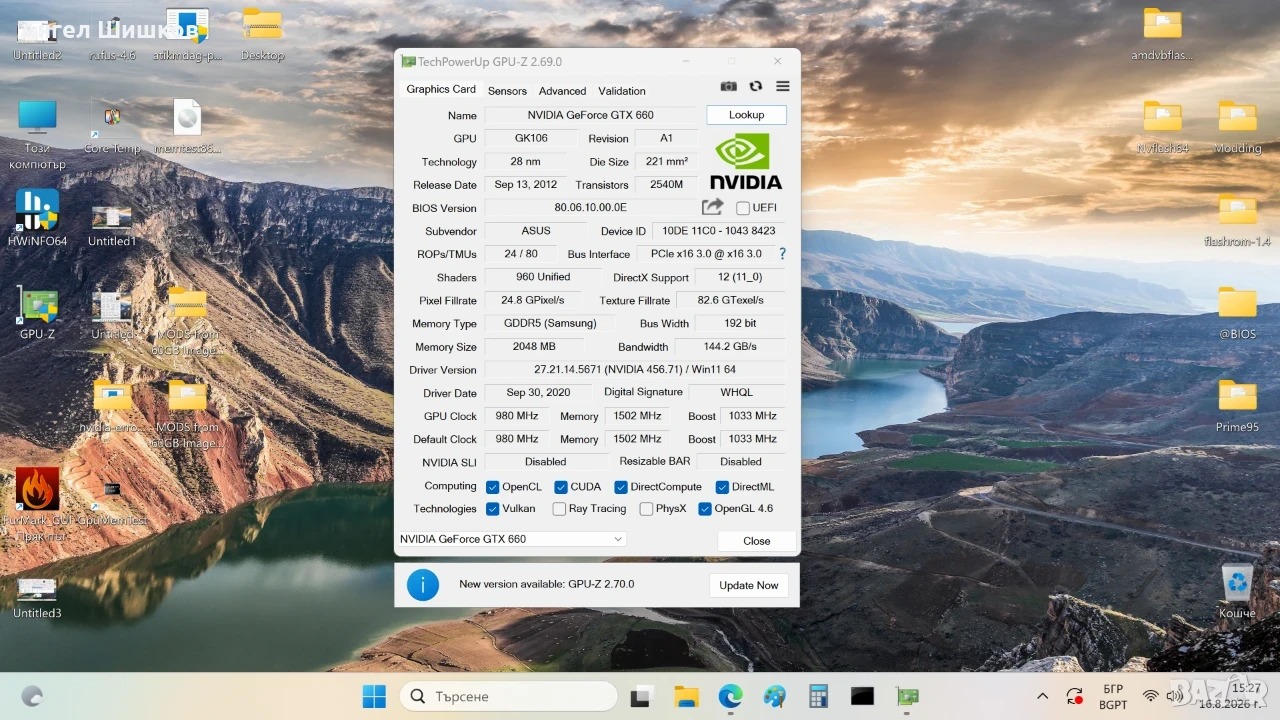Click the Subvendor ASUS value
Viewport: 1280px width, 720px height.
536,231
